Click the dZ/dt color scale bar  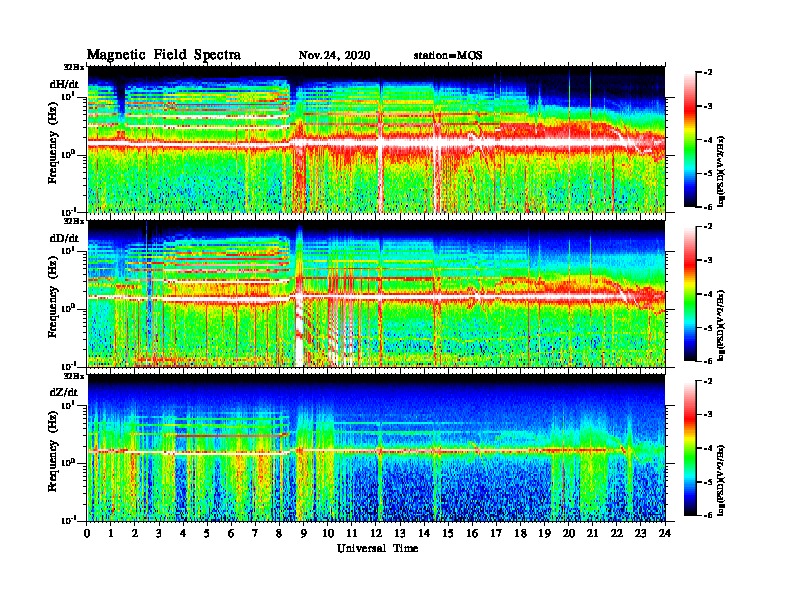690,448
